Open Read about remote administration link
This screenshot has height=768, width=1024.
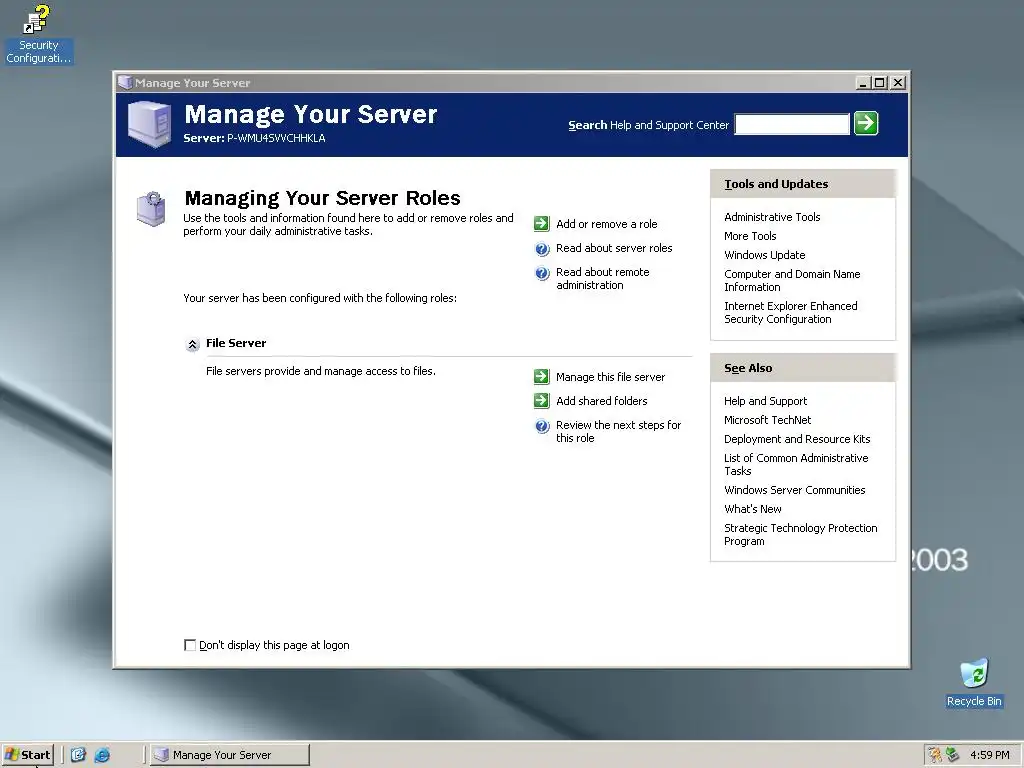point(603,279)
